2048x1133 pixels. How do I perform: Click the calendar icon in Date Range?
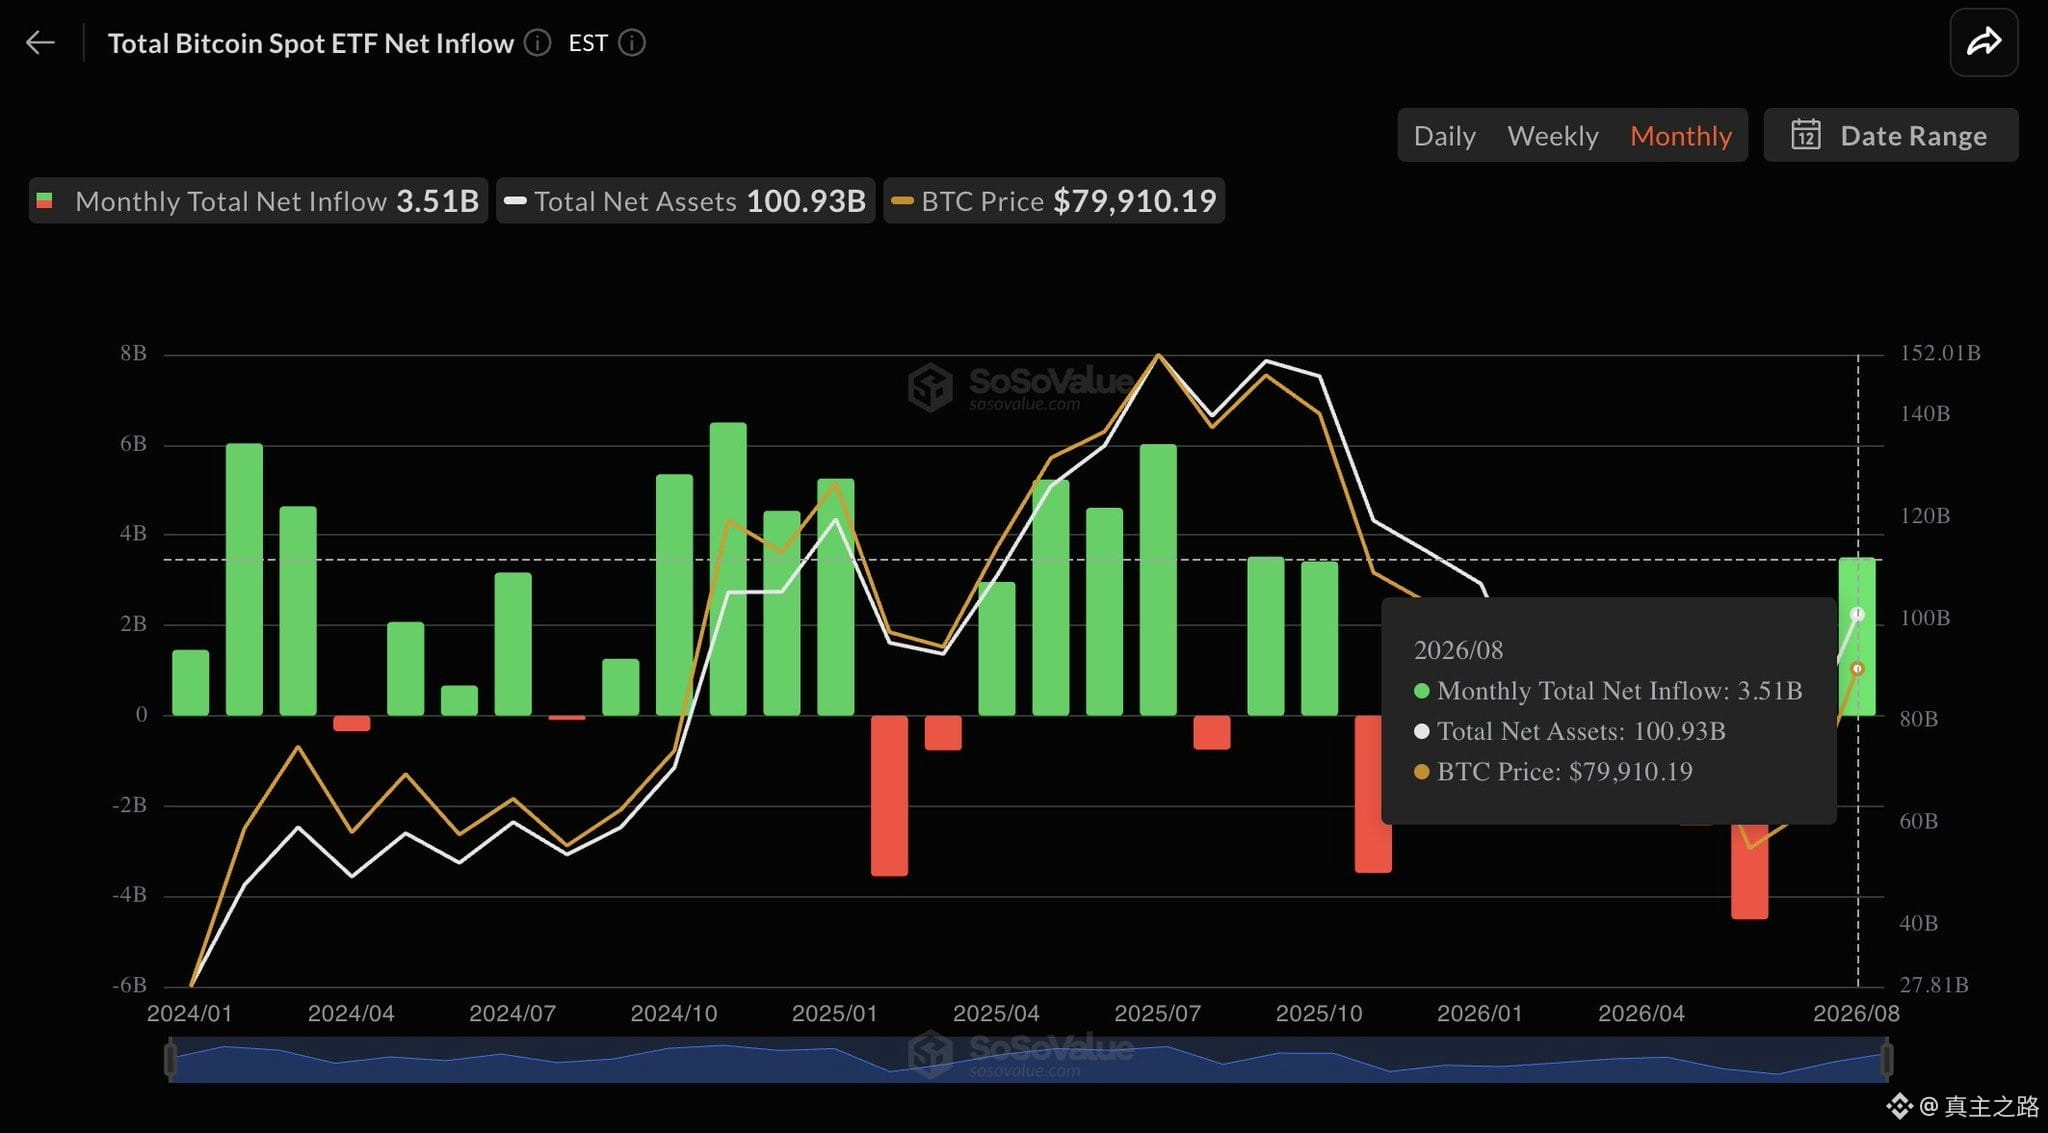point(1805,135)
